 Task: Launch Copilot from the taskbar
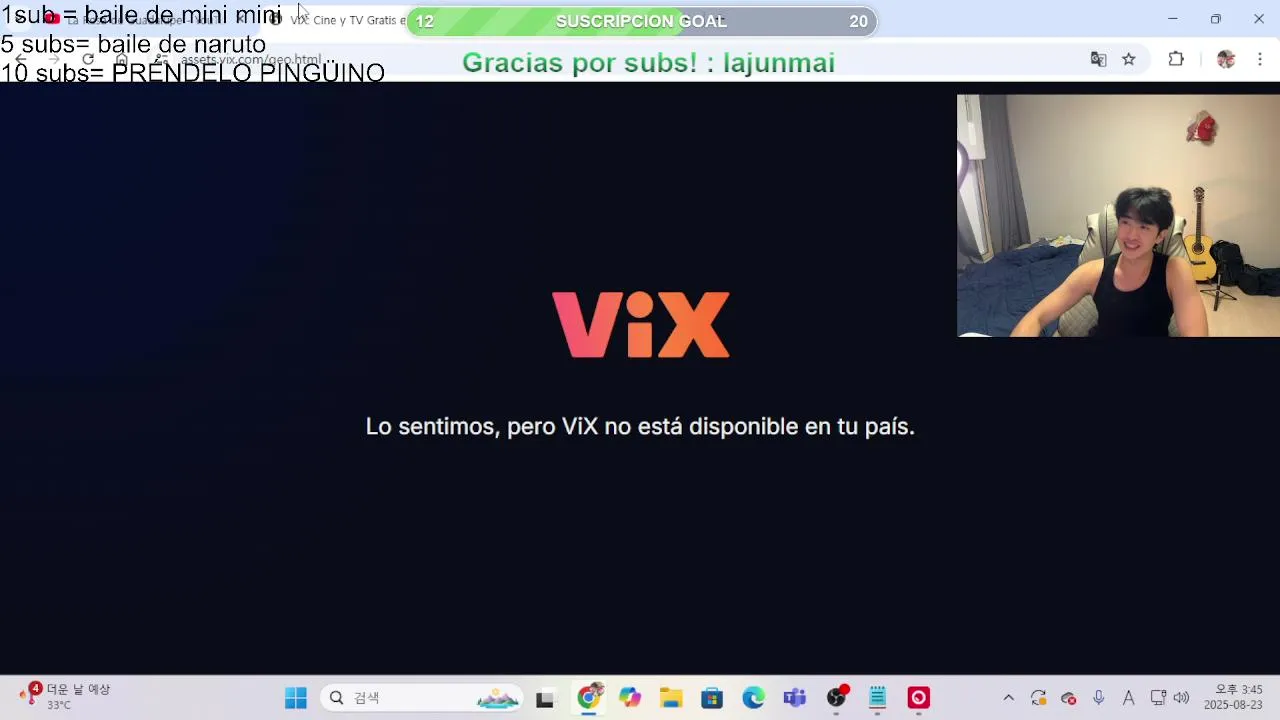click(x=630, y=698)
